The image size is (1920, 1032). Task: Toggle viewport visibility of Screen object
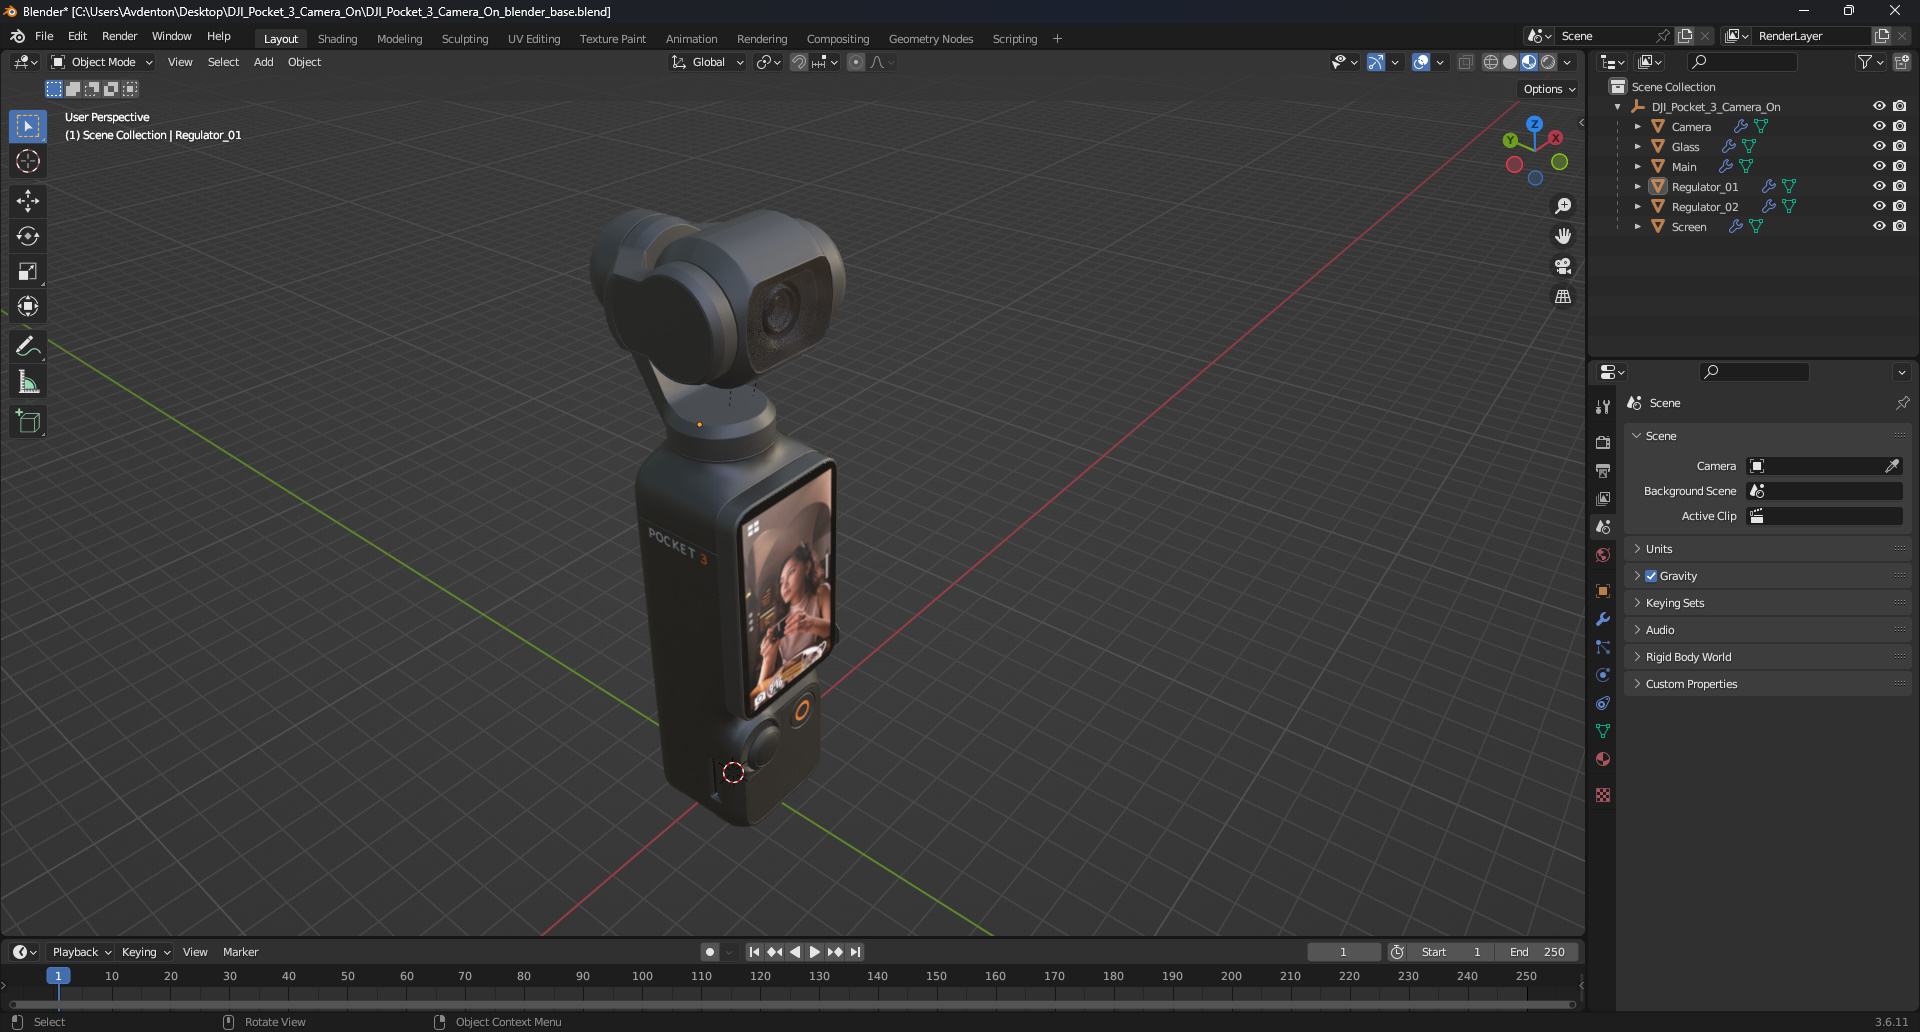tap(1879, 226)
